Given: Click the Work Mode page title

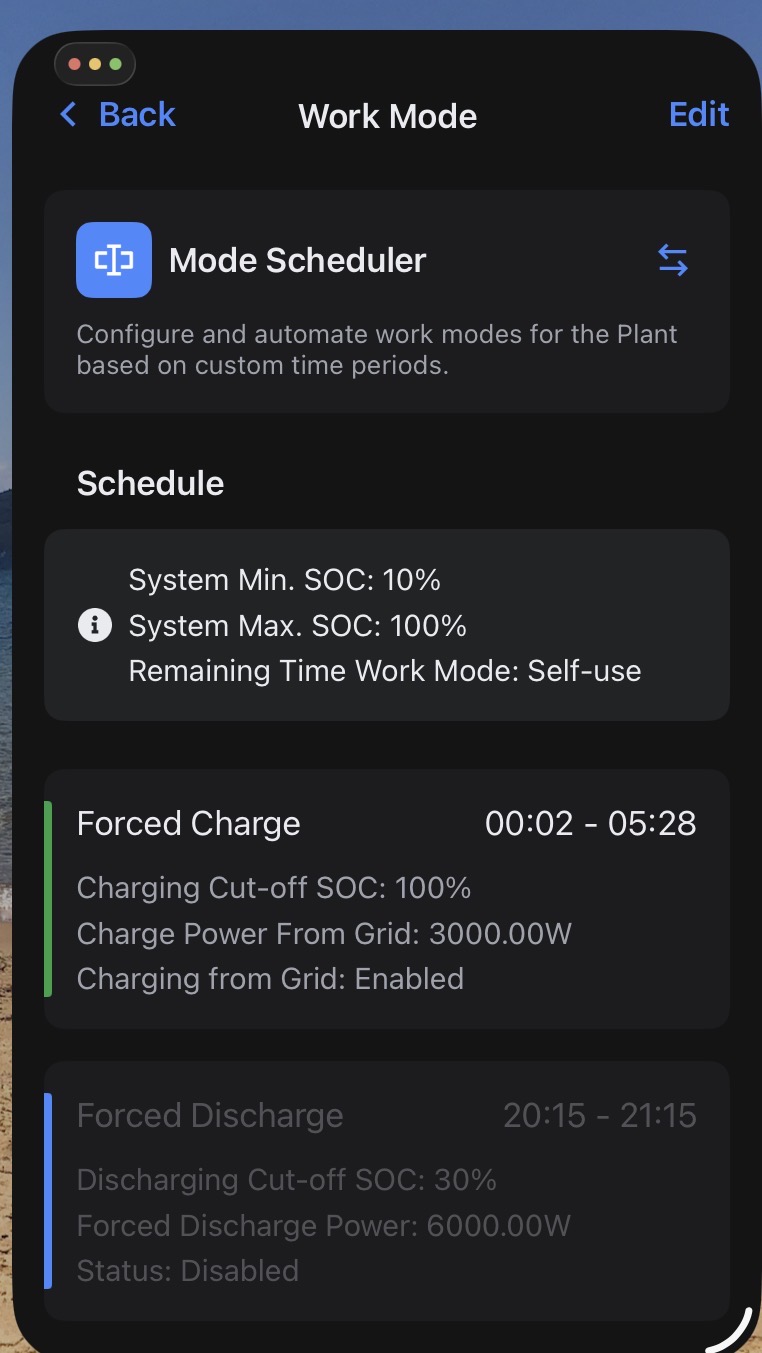Looking at the screenshot, I should click(387, 117).
